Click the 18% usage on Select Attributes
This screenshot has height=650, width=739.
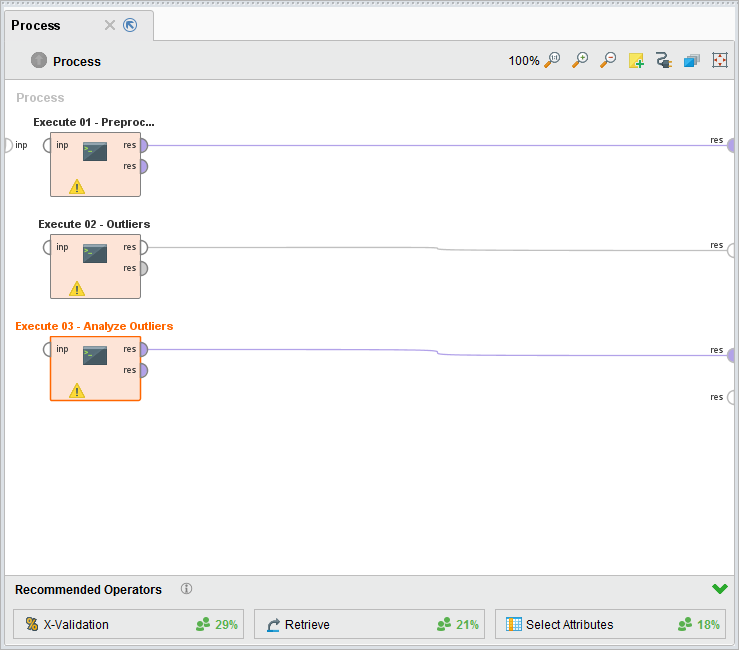[x=708, y=625]
